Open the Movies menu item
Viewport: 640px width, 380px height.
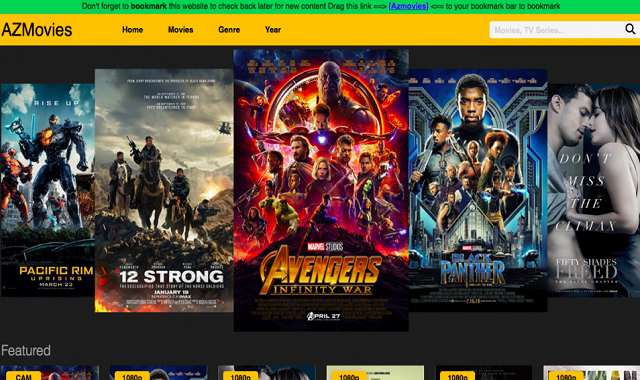pos(180,30)
